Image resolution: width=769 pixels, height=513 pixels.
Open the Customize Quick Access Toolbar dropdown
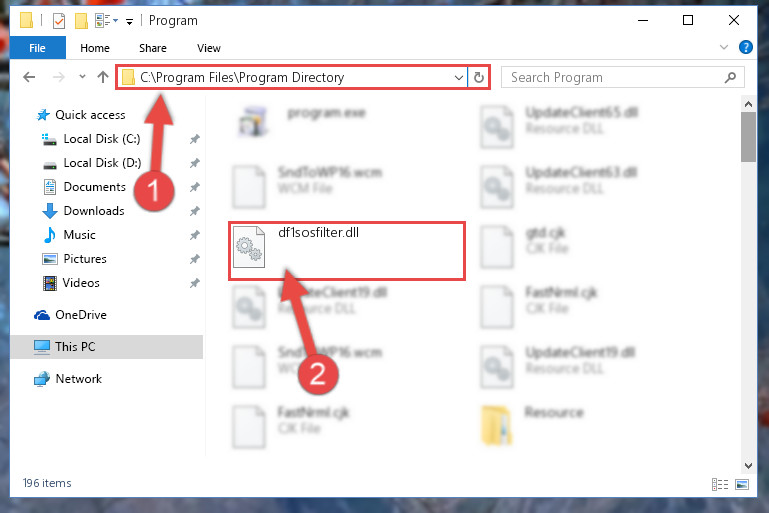129,22
